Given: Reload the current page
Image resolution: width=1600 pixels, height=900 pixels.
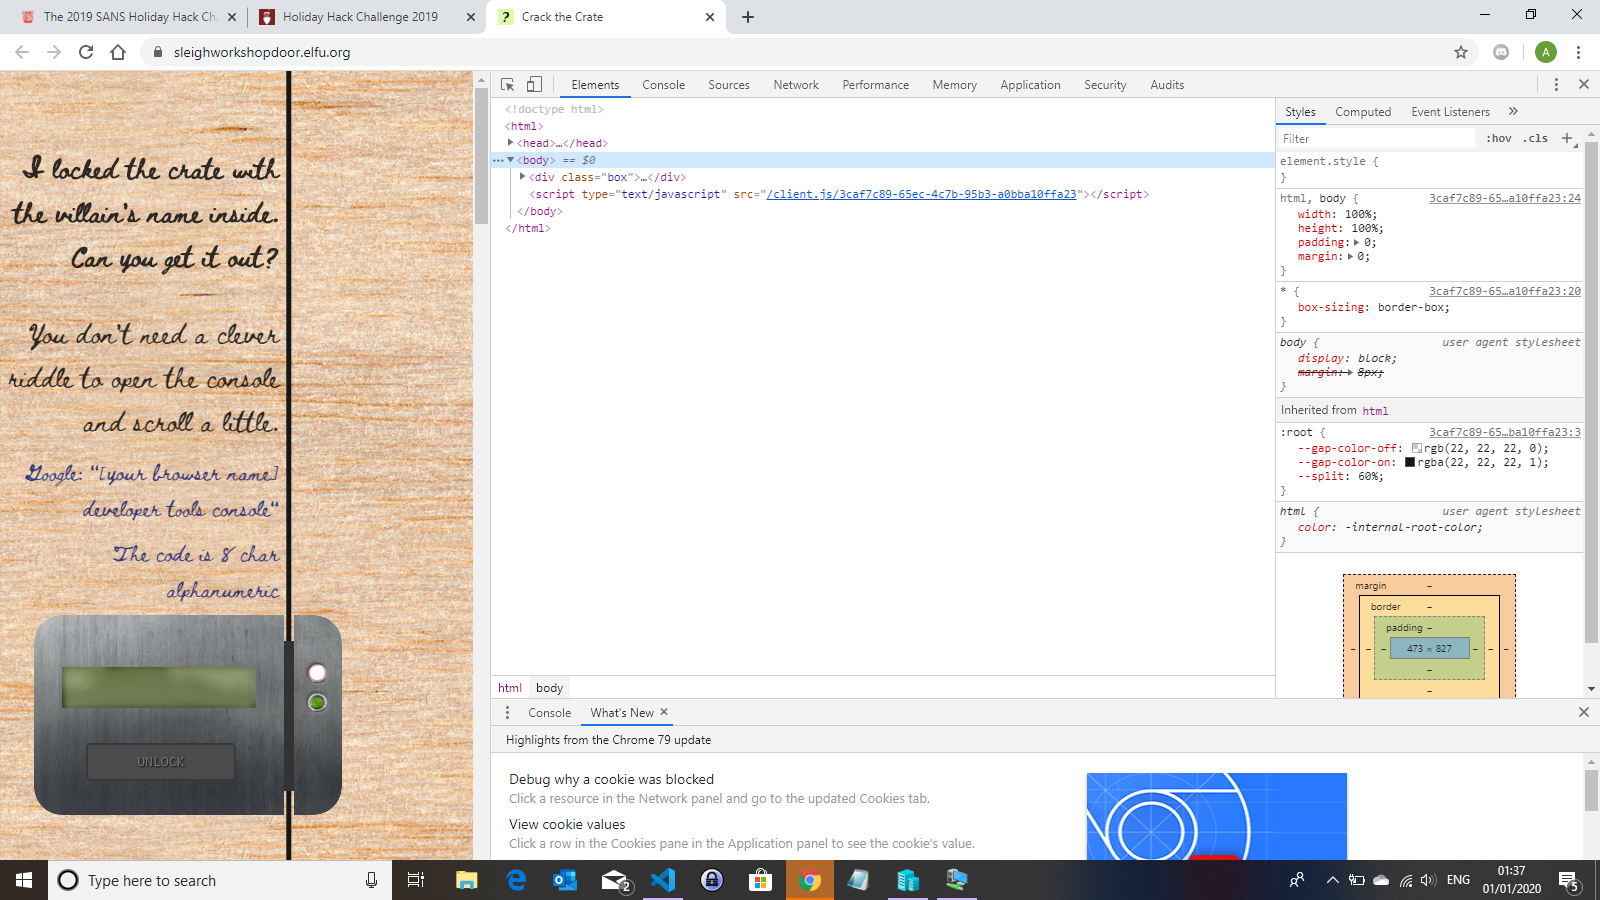Looking at the screenshot, I should (x=86, y=52).
